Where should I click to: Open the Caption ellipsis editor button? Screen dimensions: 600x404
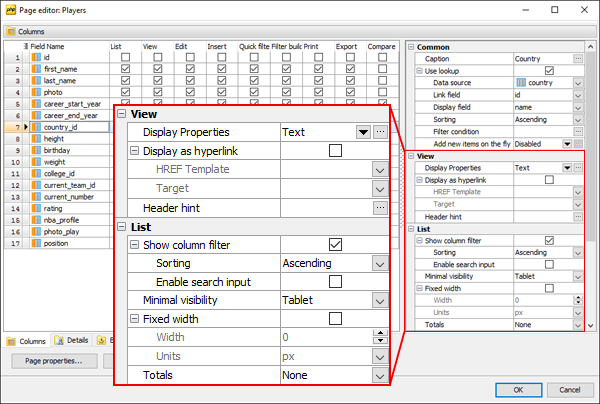tap(578, 59)
